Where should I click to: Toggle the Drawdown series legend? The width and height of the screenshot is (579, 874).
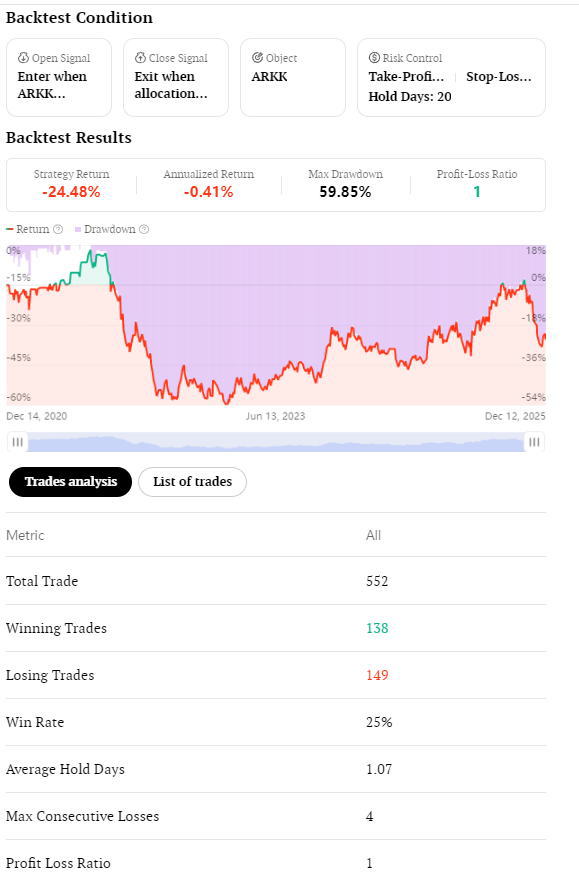point(105,229)
